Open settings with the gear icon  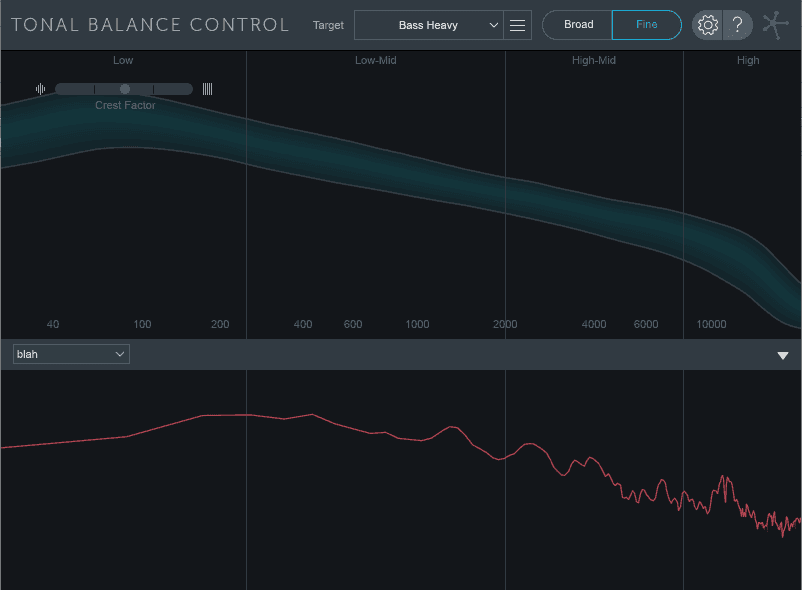(707, 25)
